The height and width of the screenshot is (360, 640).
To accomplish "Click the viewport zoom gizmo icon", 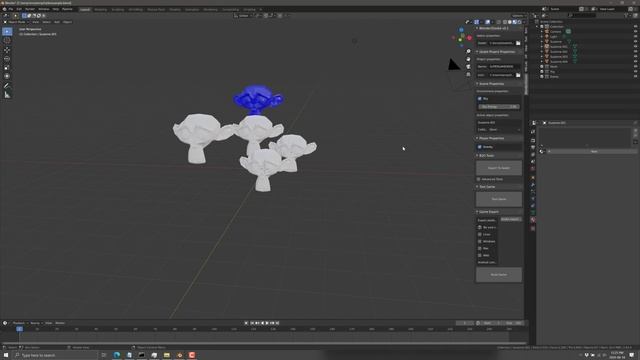I will (468, 51).
